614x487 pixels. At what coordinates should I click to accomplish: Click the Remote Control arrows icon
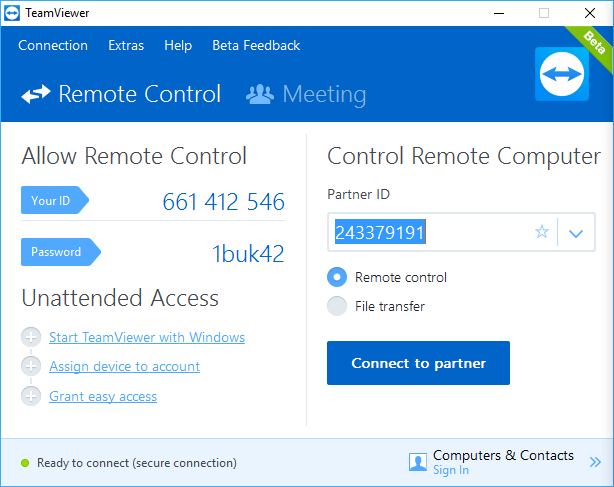point(36,94)
